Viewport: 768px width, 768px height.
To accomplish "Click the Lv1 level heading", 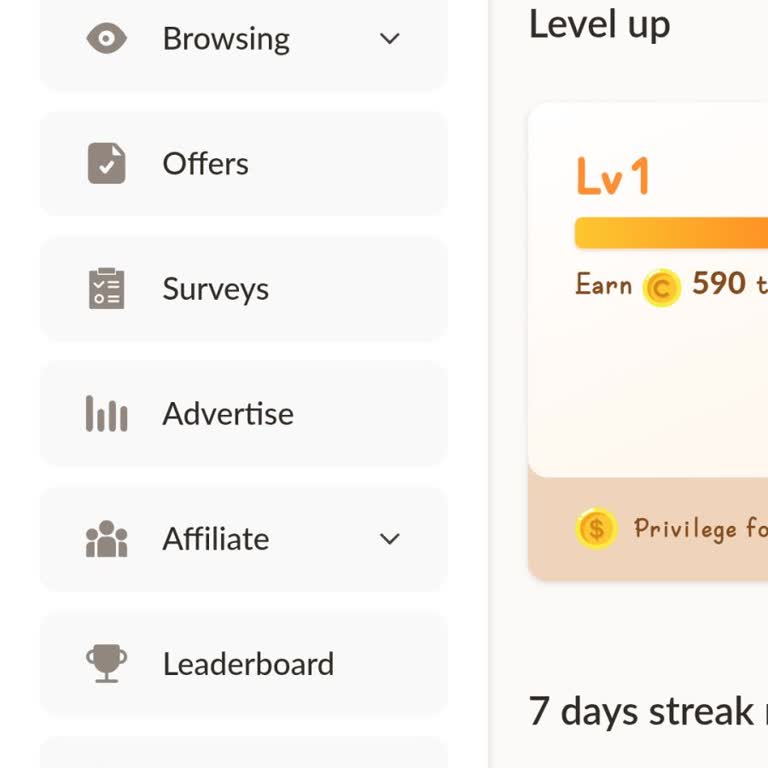I will click(x=613, y=177).
